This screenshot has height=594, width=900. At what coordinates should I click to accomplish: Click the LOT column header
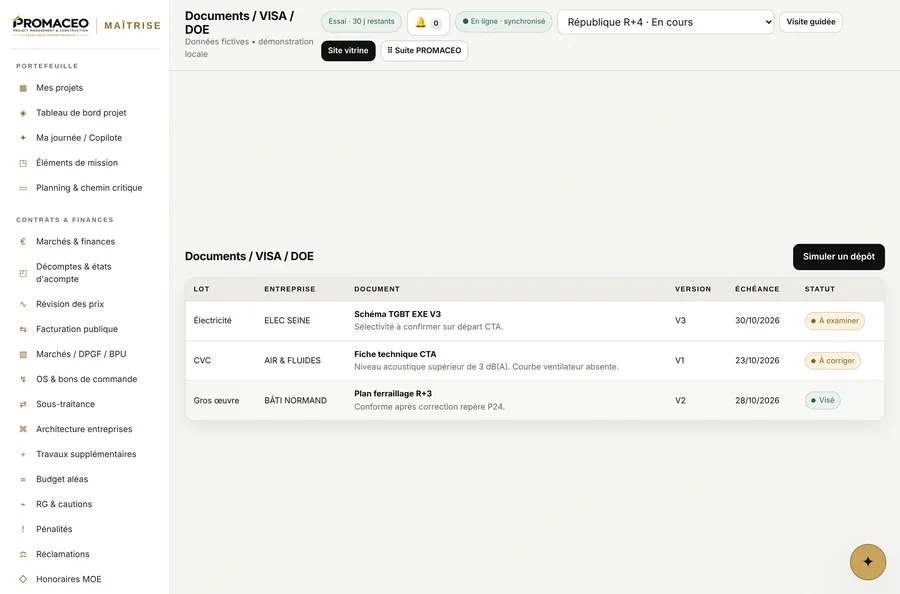[x=201, y=289]
